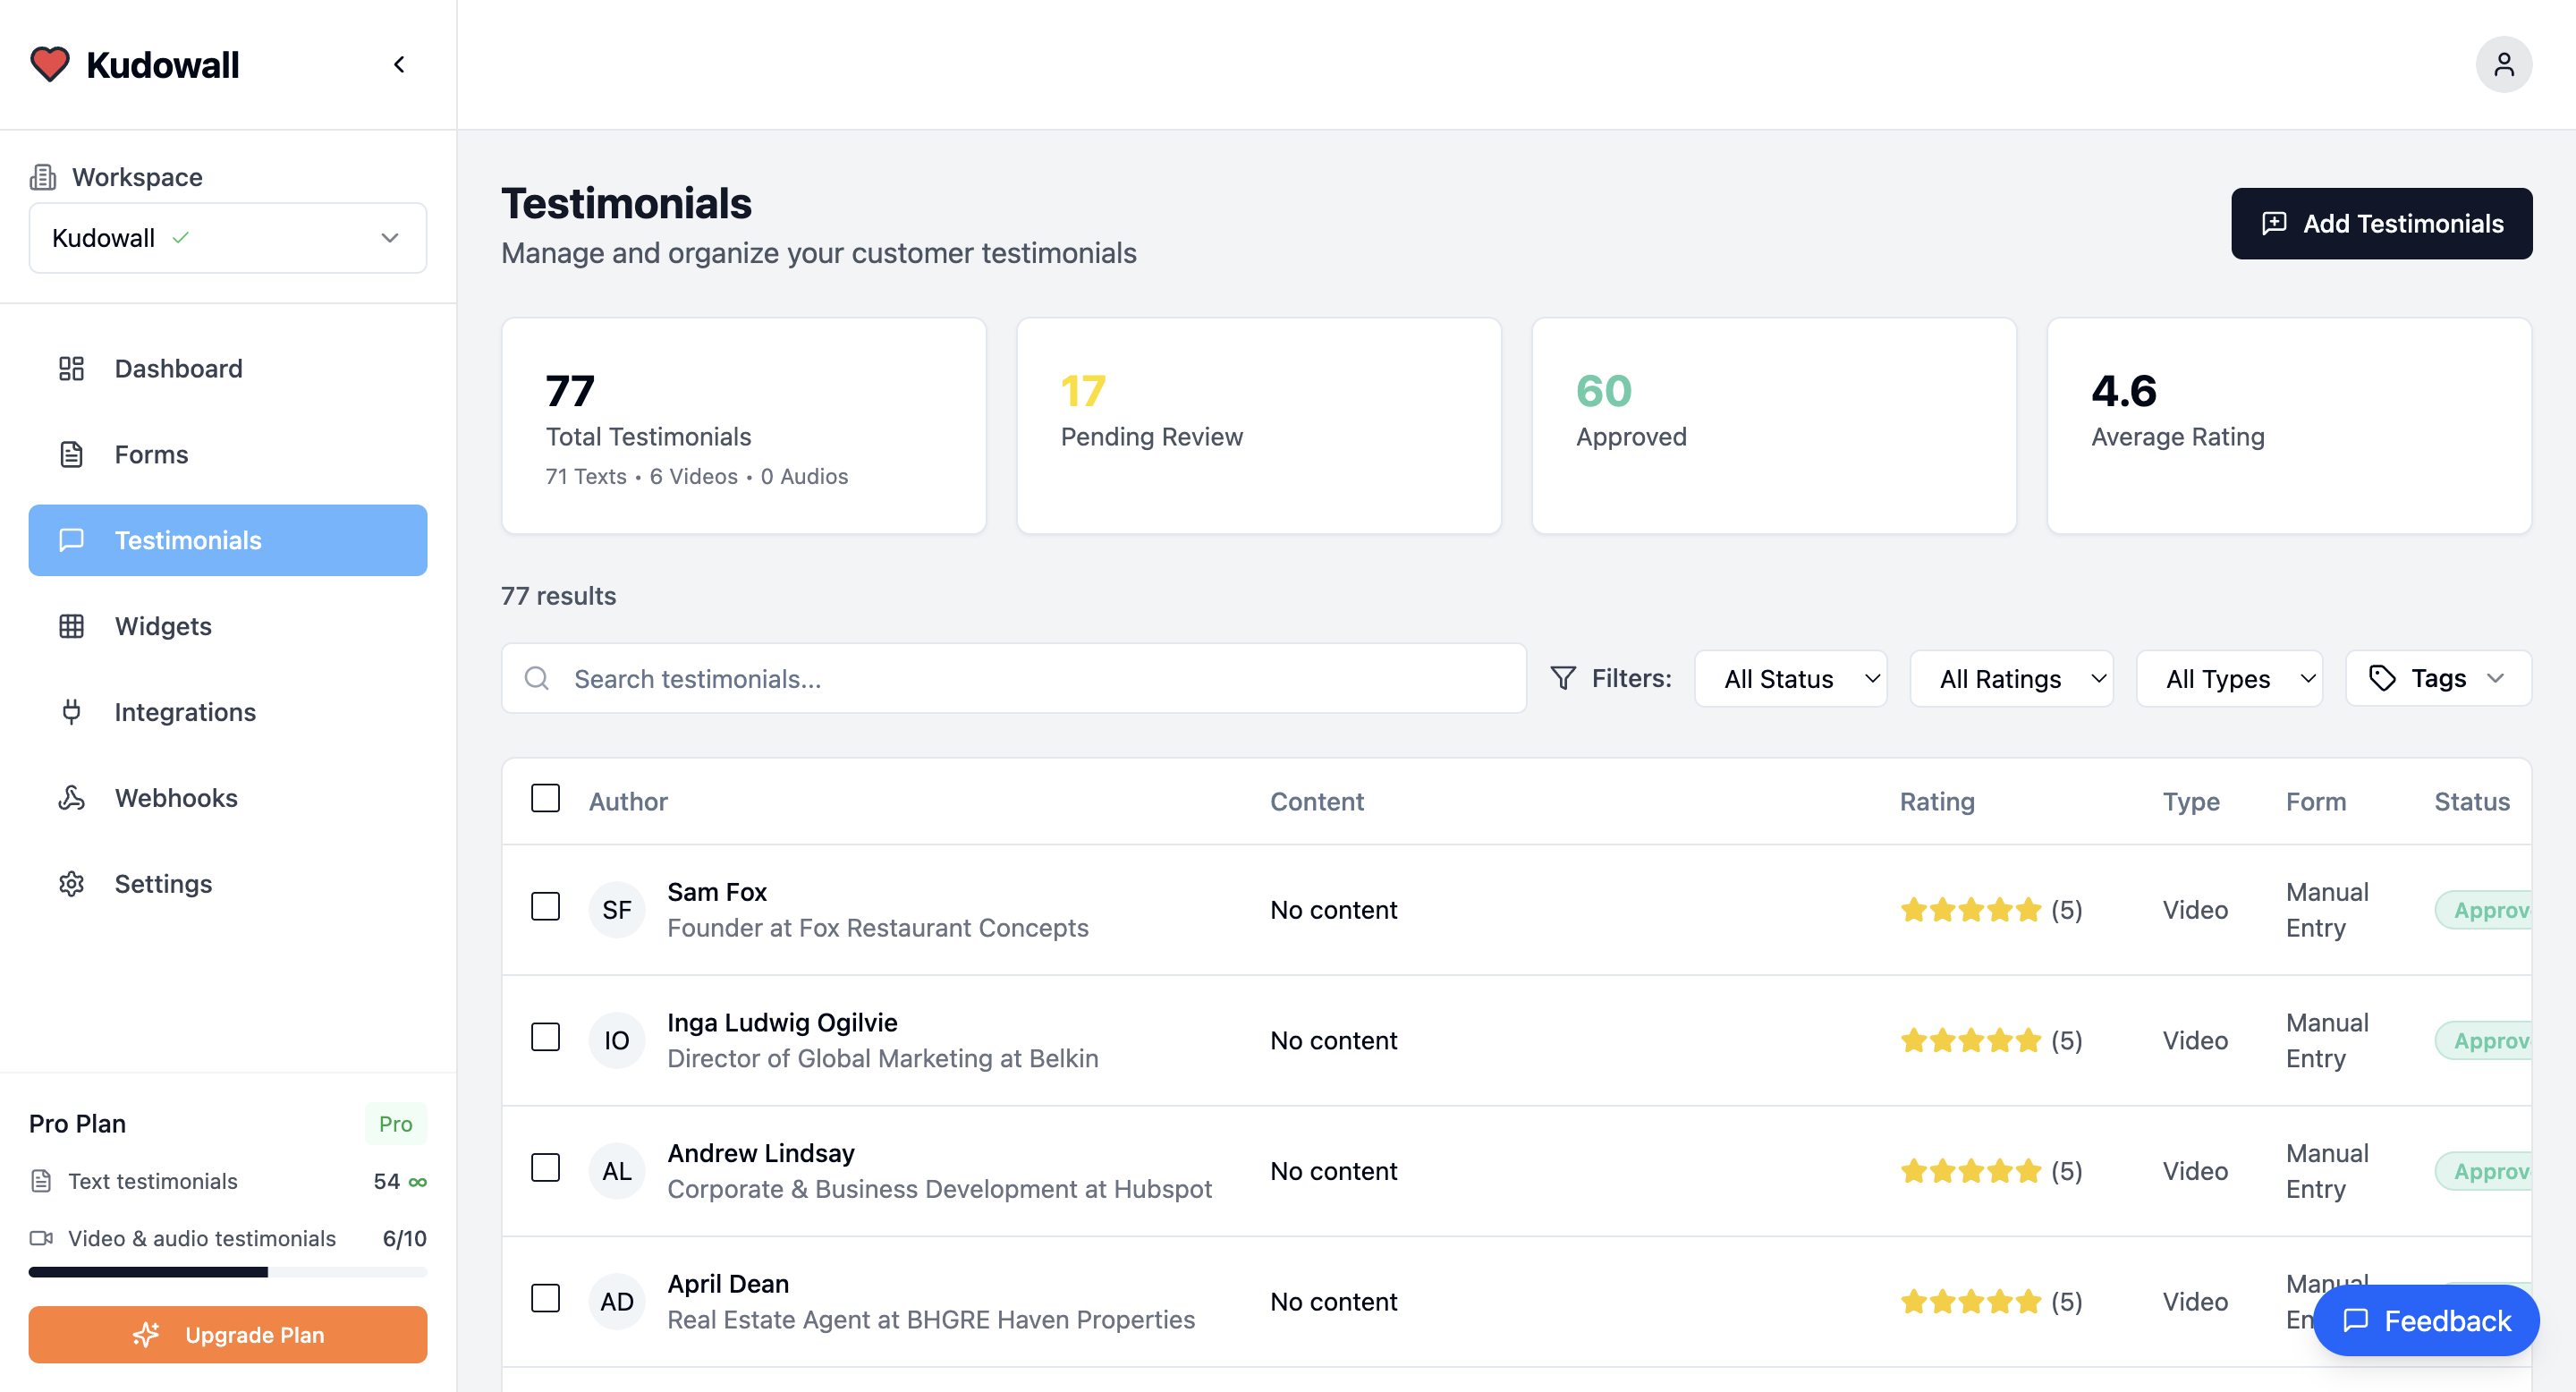Collapse the sidebar with the chevron arrow
Viewport: 2576px width, 1392px height.
point(399,65)
